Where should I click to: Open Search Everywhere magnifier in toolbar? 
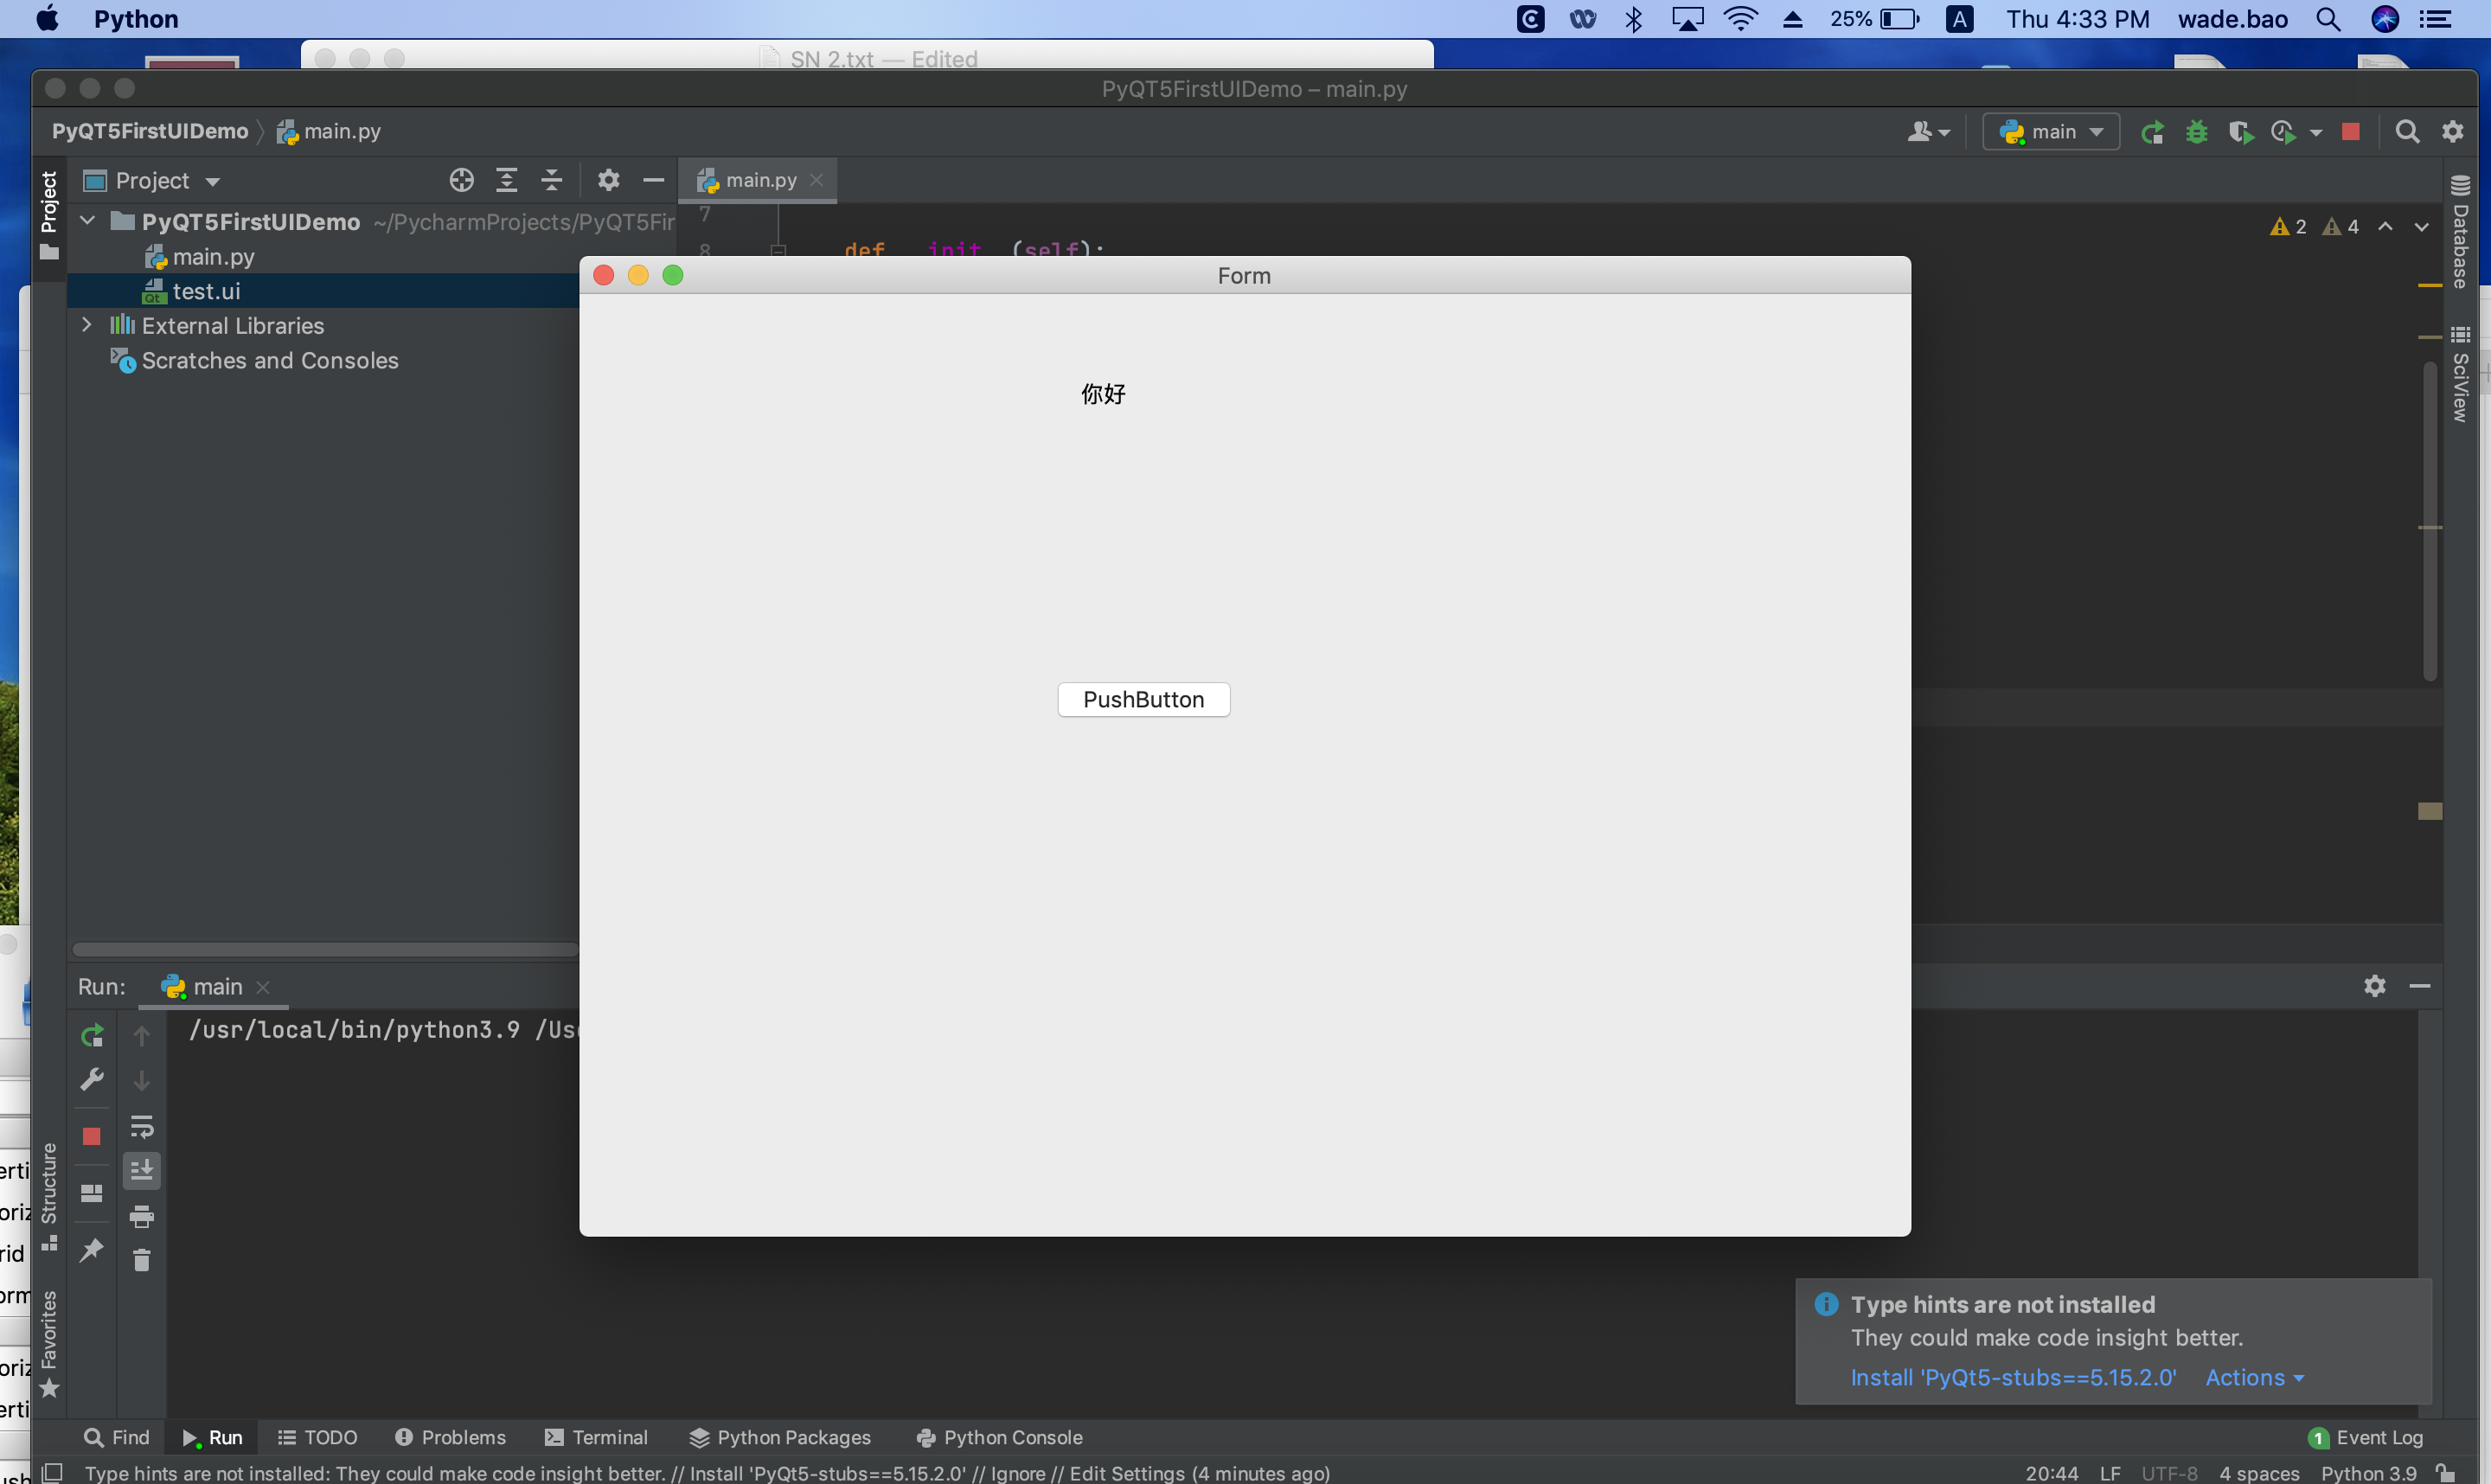2407,132
